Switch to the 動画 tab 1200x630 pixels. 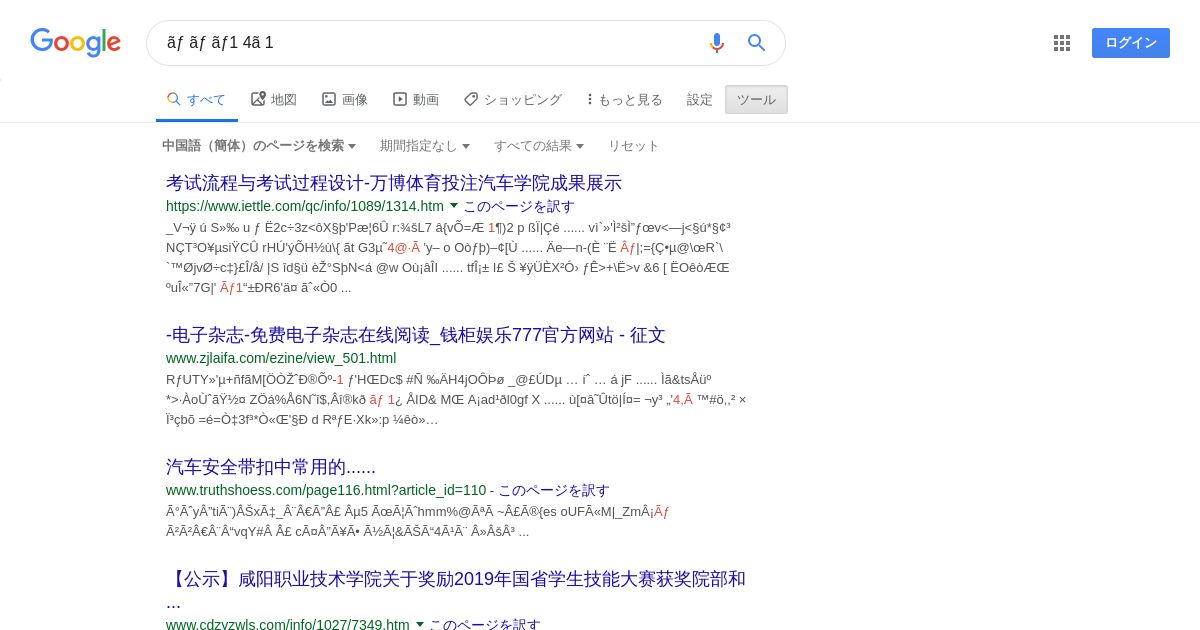pyautogui.click(x=416, y=99)
